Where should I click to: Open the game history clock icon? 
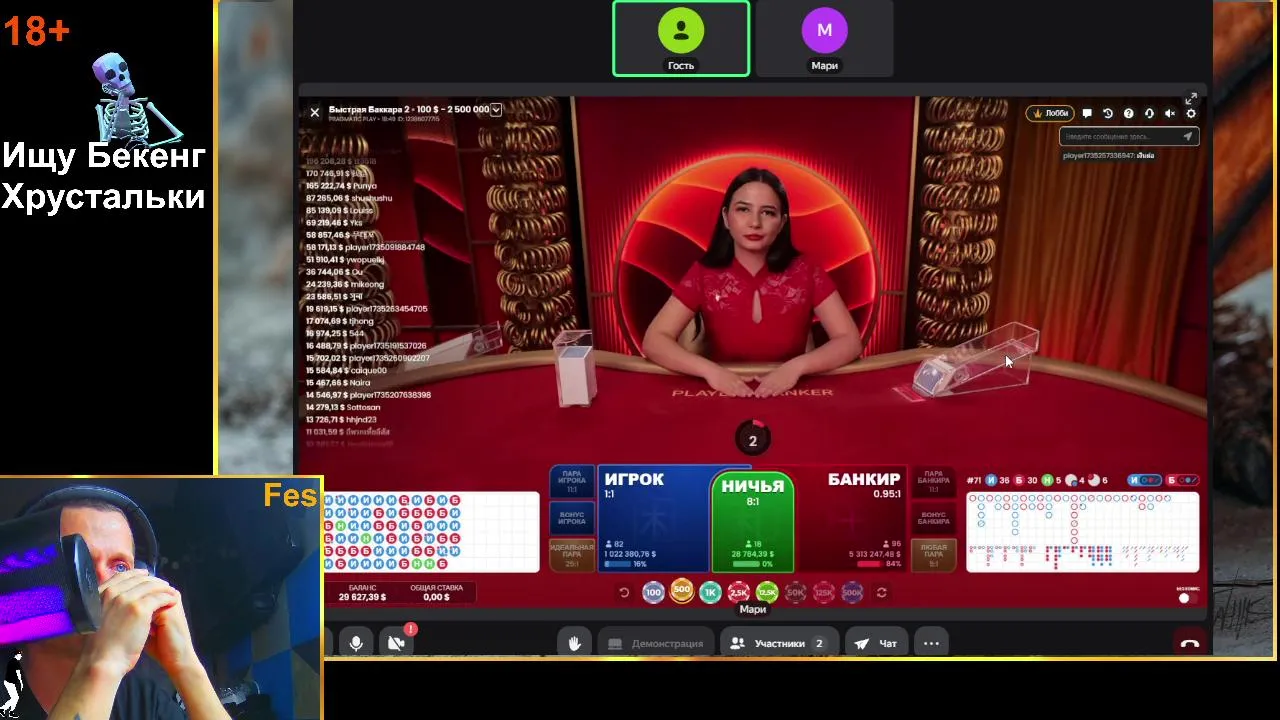[1108, 113]
